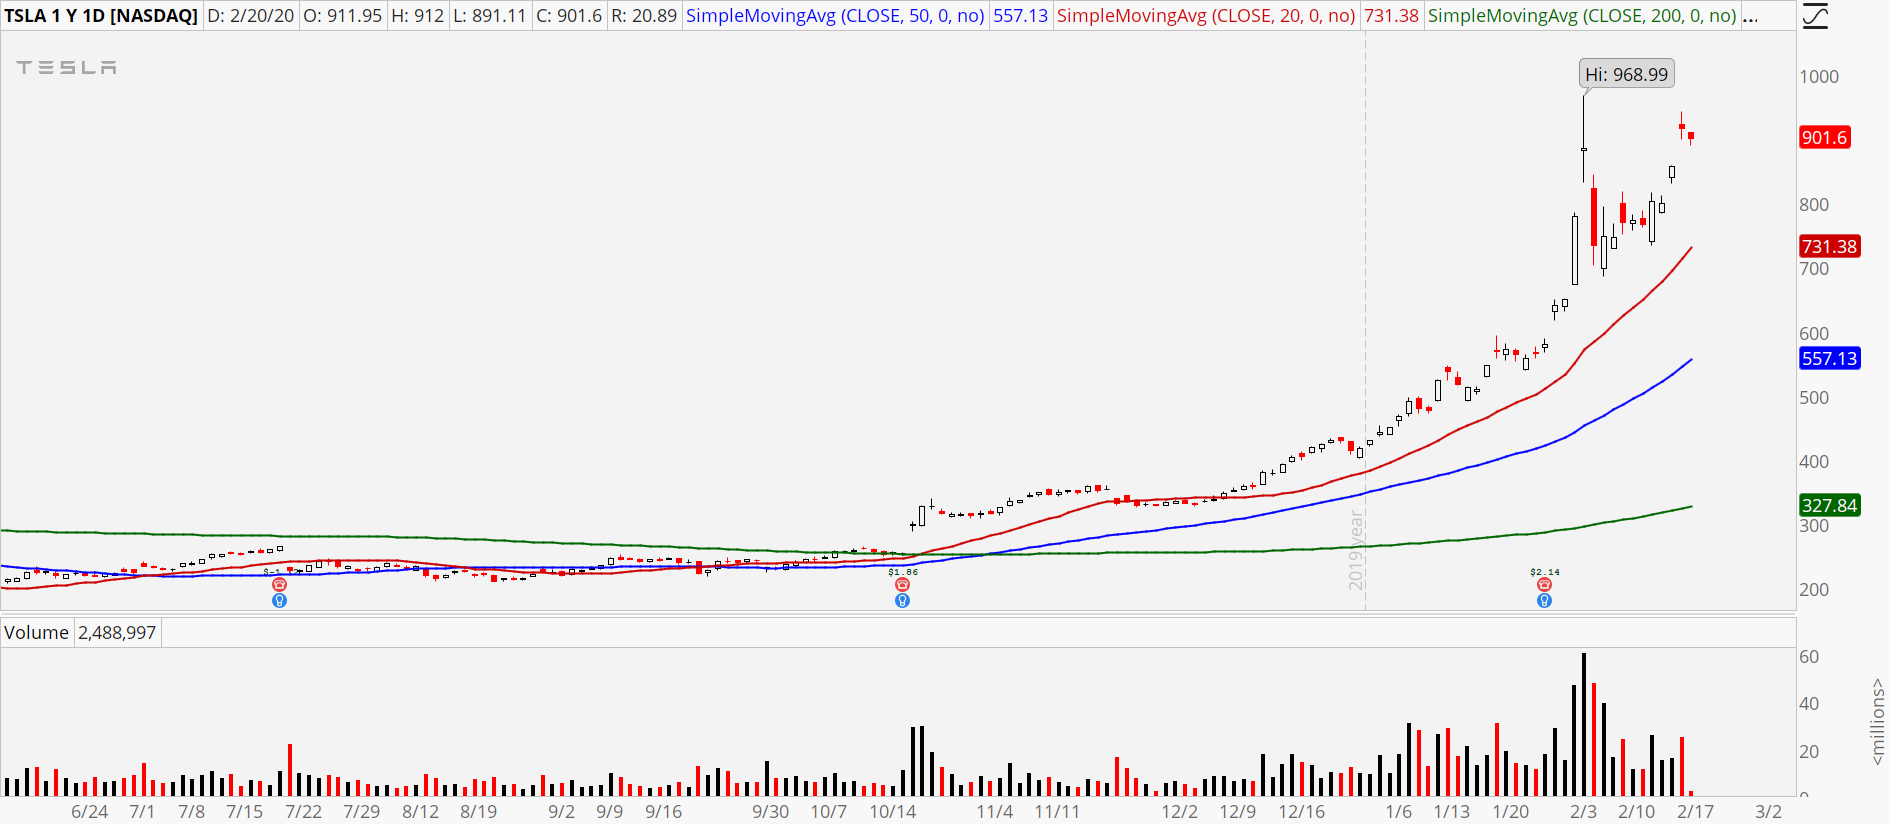This screenshot has width=1889, height=824.
Task: Select the SimpleMovingAvg (CLOSE, 200, 0, no) study label
Action: [x=1582, y=16]
